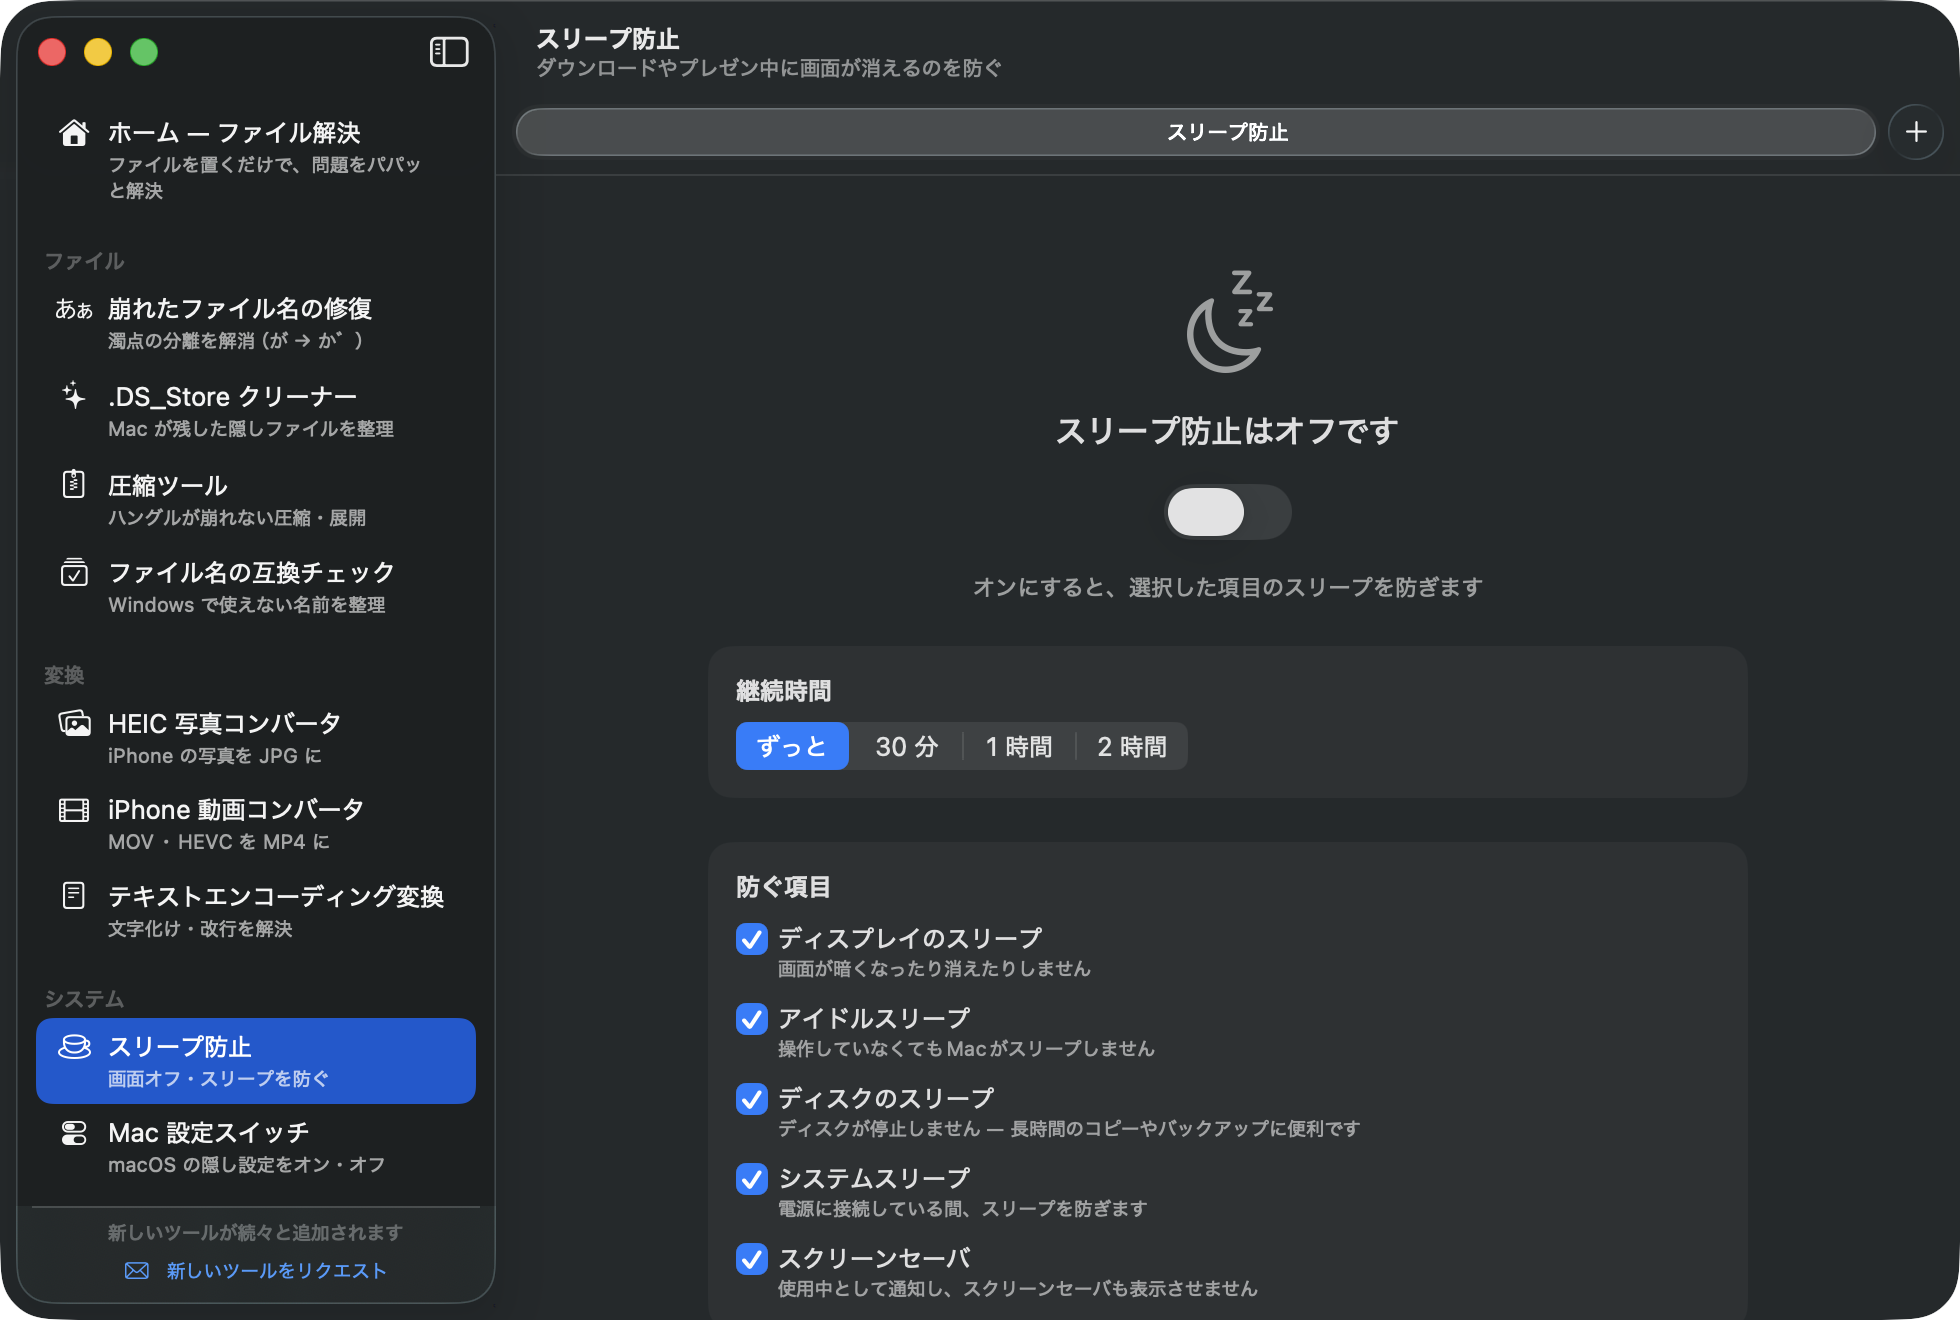The width and height of the screenshot is (1960, 1320).
Task: Open HEIC 写真コンバータ tool
Action: (256, 738)
